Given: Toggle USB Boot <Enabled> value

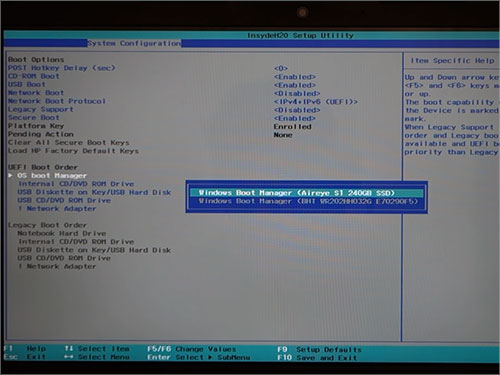Looking at the screenshot, I should pyautogui.click(x=295, y=85).
